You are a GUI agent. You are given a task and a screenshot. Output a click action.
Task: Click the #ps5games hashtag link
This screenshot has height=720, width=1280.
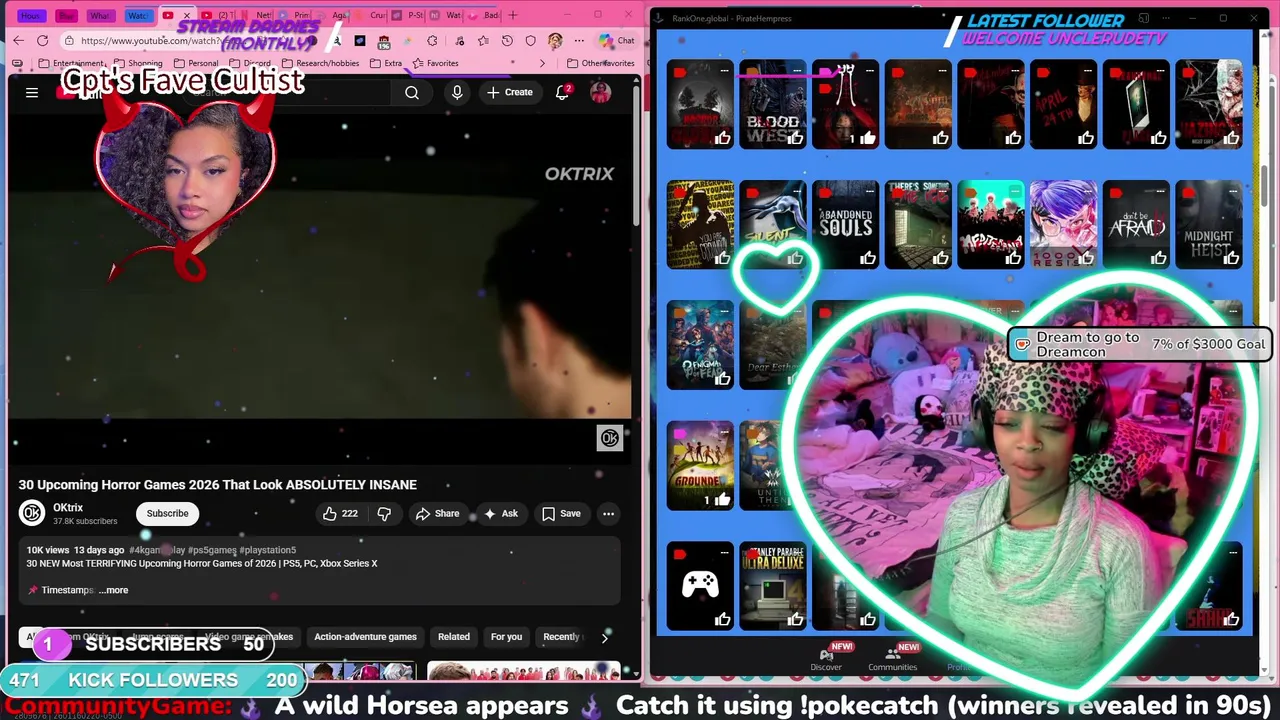click(x=212, y=550)
